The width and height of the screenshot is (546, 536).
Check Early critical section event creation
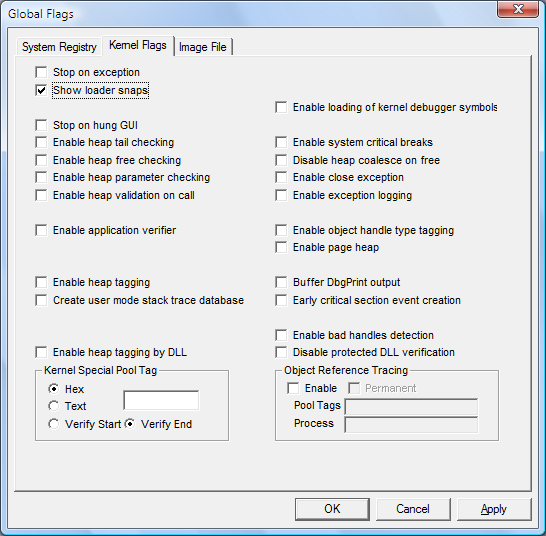pos(281,300)
